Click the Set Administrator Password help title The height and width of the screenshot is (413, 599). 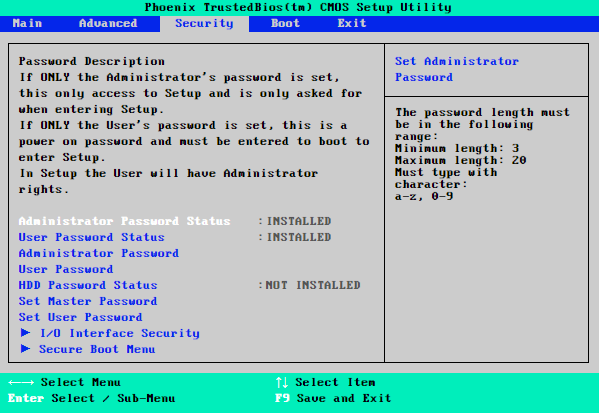point(457,69)
